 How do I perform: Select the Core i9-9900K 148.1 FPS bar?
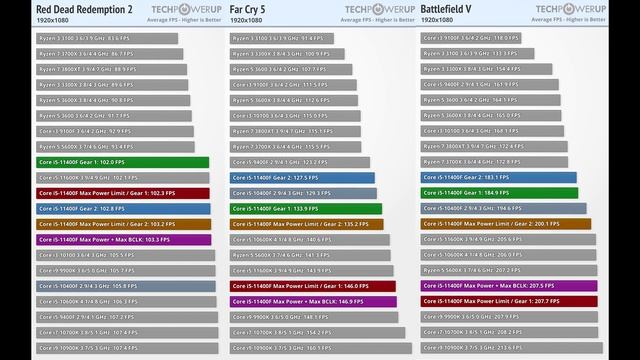click(x=314, y=318)
